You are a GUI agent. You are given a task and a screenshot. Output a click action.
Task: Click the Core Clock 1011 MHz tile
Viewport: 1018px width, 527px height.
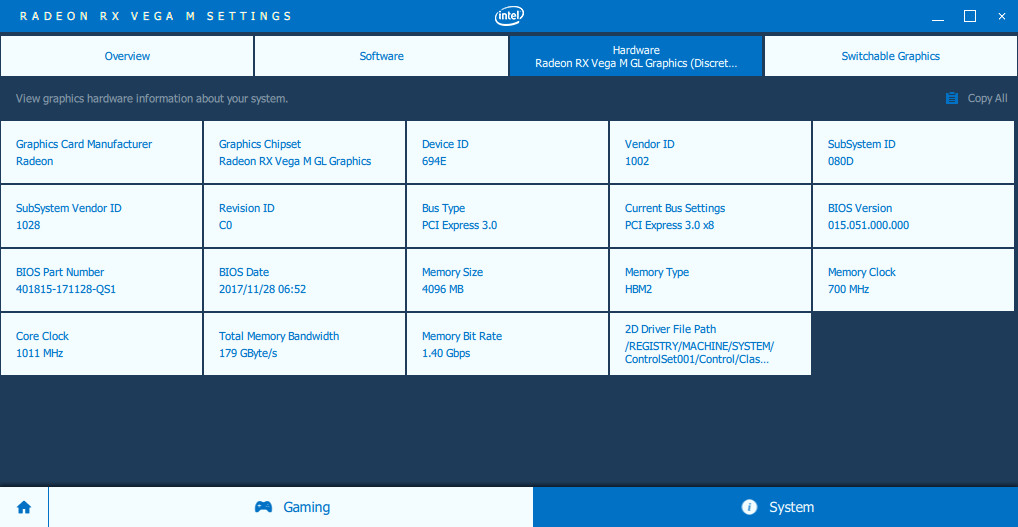pyautogui.click(x=101, y=344)
